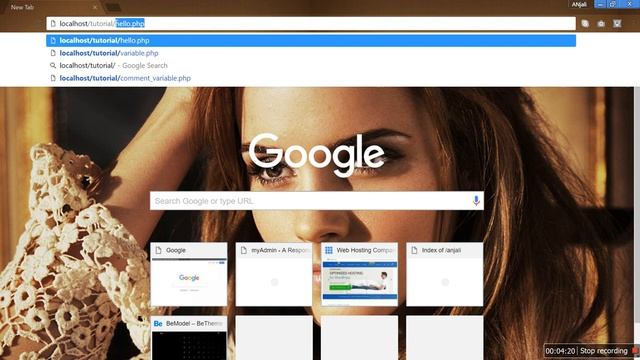The image size is (640, 360).
Task: Choose the localhost/tutorial/variable.php suggestion
Action: coord(311,53)
